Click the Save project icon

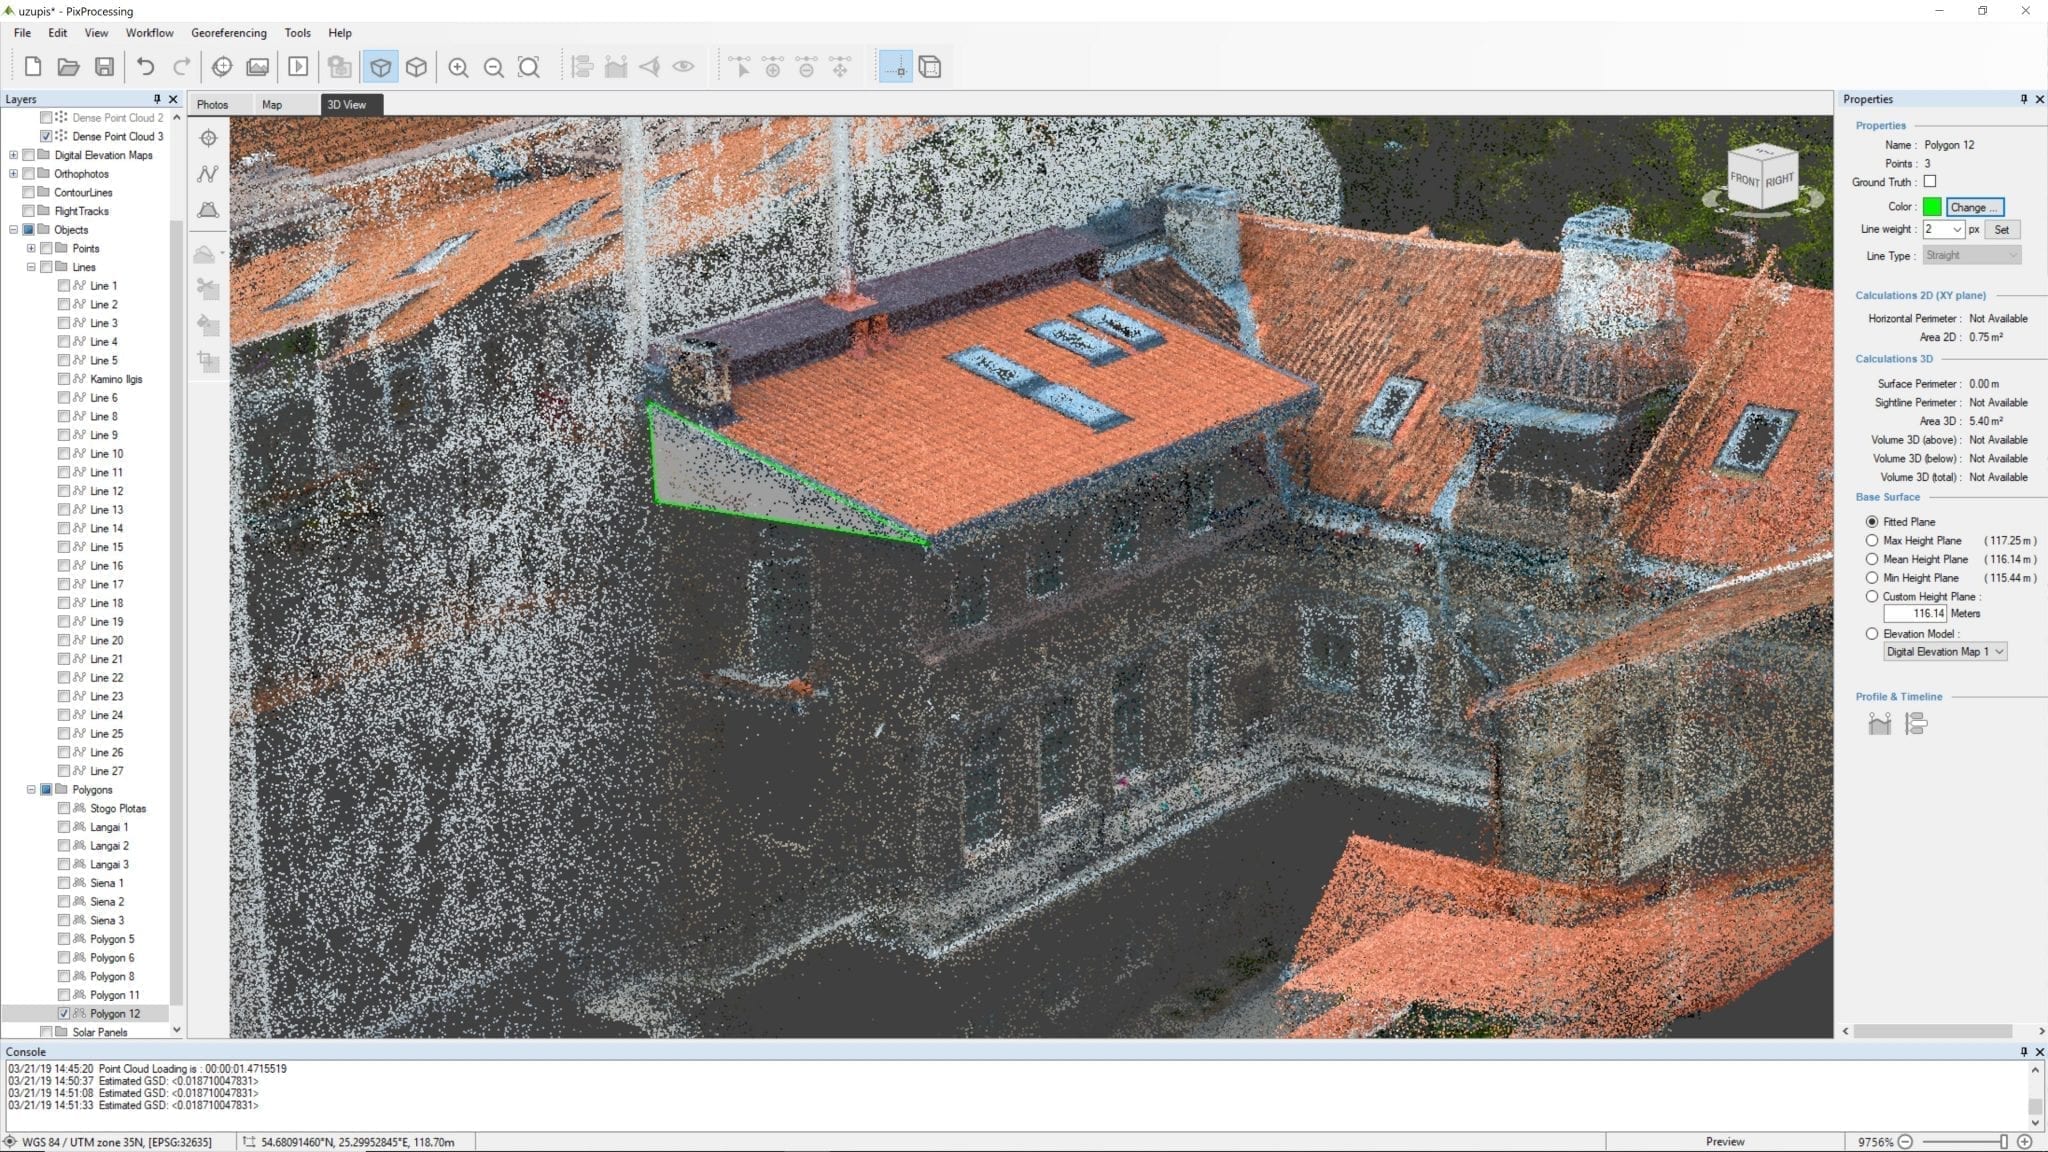tap(104, 67)
